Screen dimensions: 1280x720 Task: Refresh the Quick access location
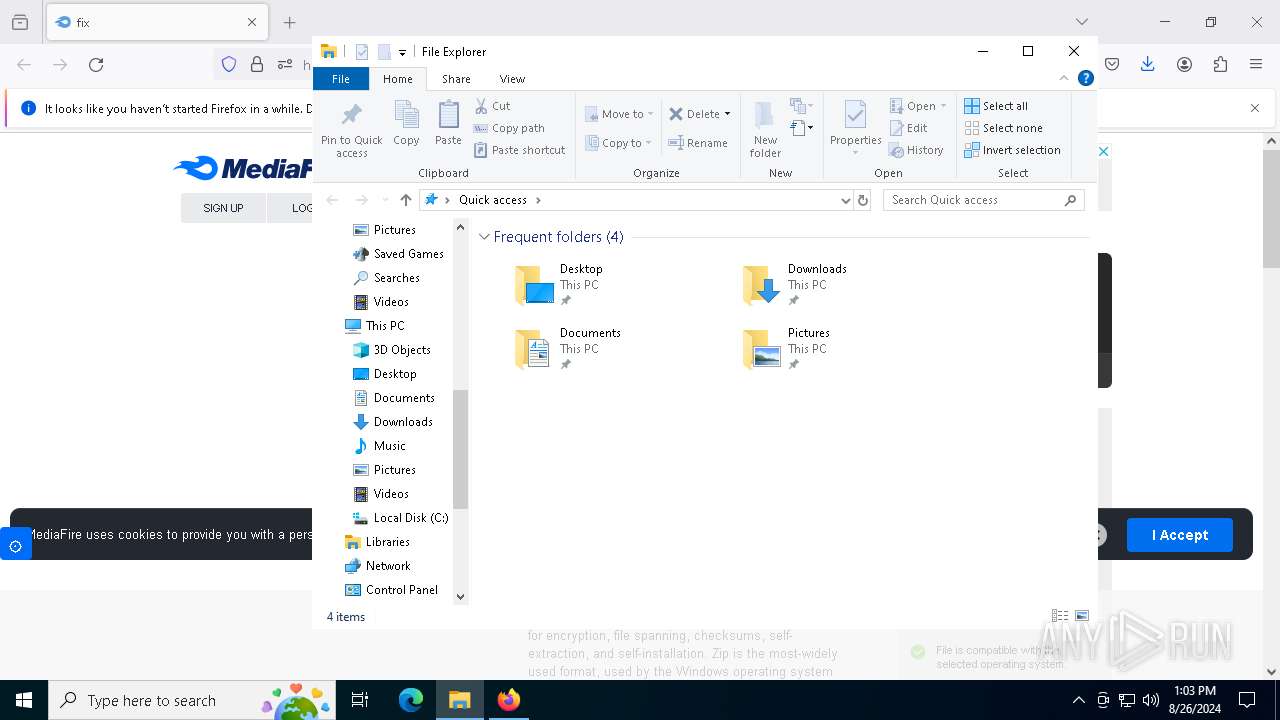[x=863, y=200]
